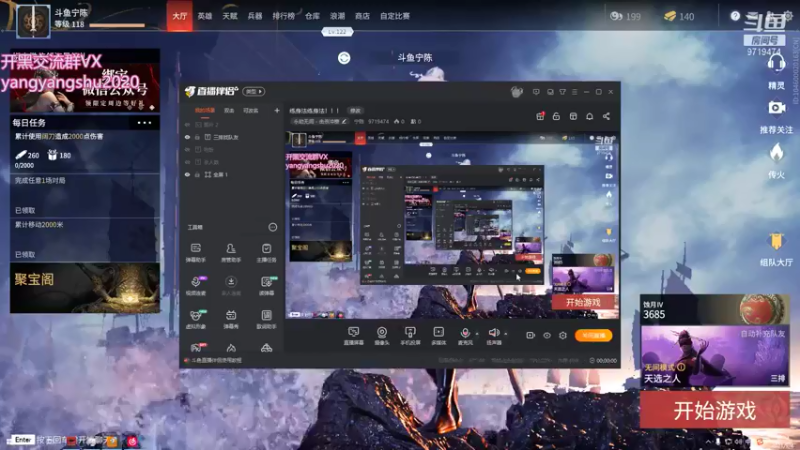Image resolution: width=800 pixels, height=450 pixels.
Task: Toggle visibility eye of 多人数 source
Action: [x=187, y=162]
